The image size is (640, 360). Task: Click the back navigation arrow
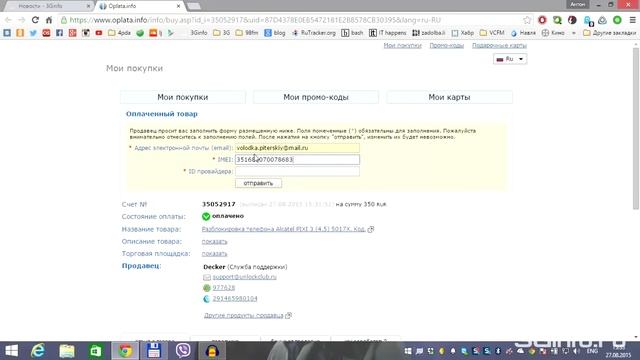(8, 20)
